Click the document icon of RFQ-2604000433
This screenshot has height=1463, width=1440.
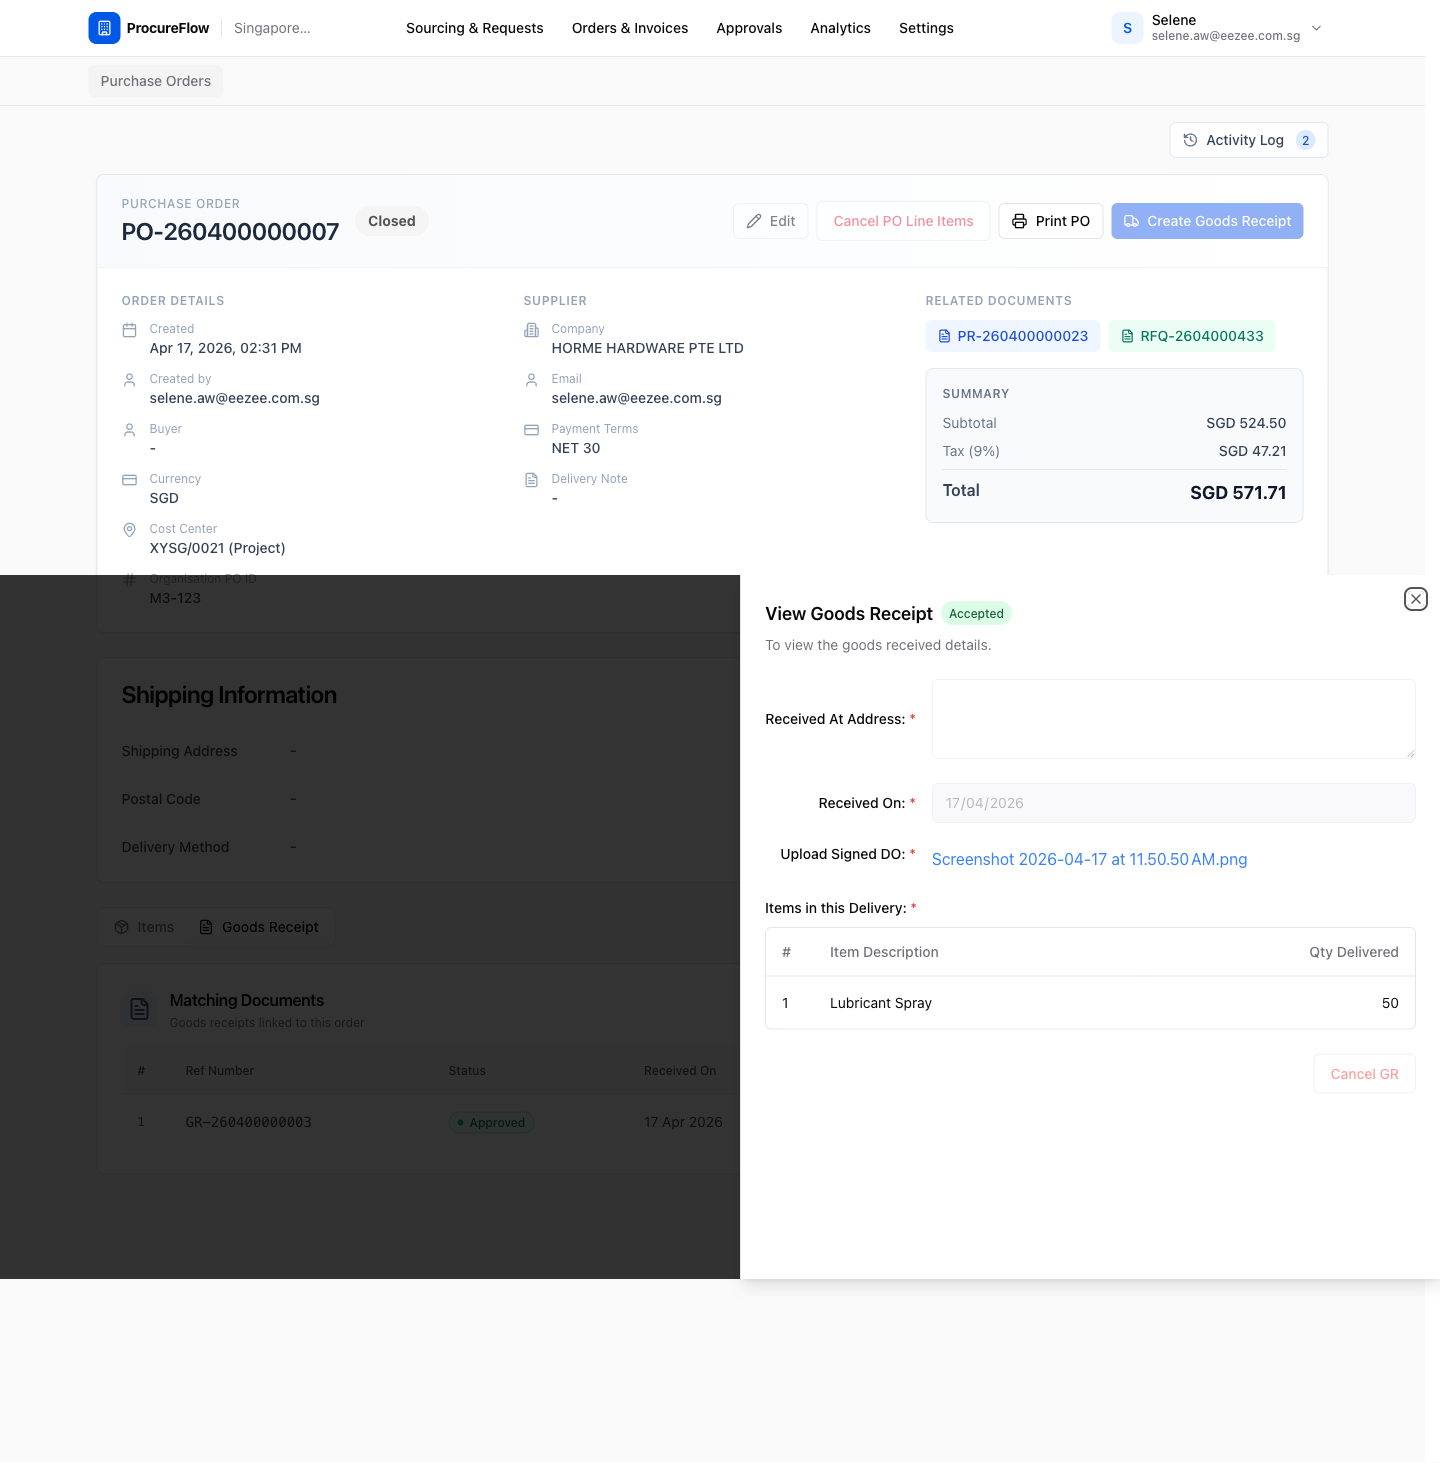(1127, 336)
